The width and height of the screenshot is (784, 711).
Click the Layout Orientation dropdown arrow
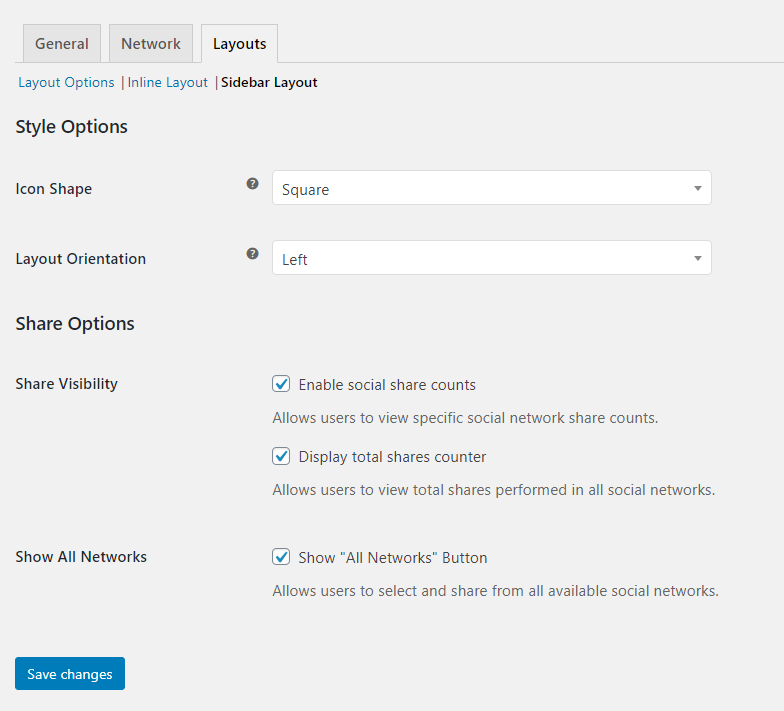coord(696,259)
